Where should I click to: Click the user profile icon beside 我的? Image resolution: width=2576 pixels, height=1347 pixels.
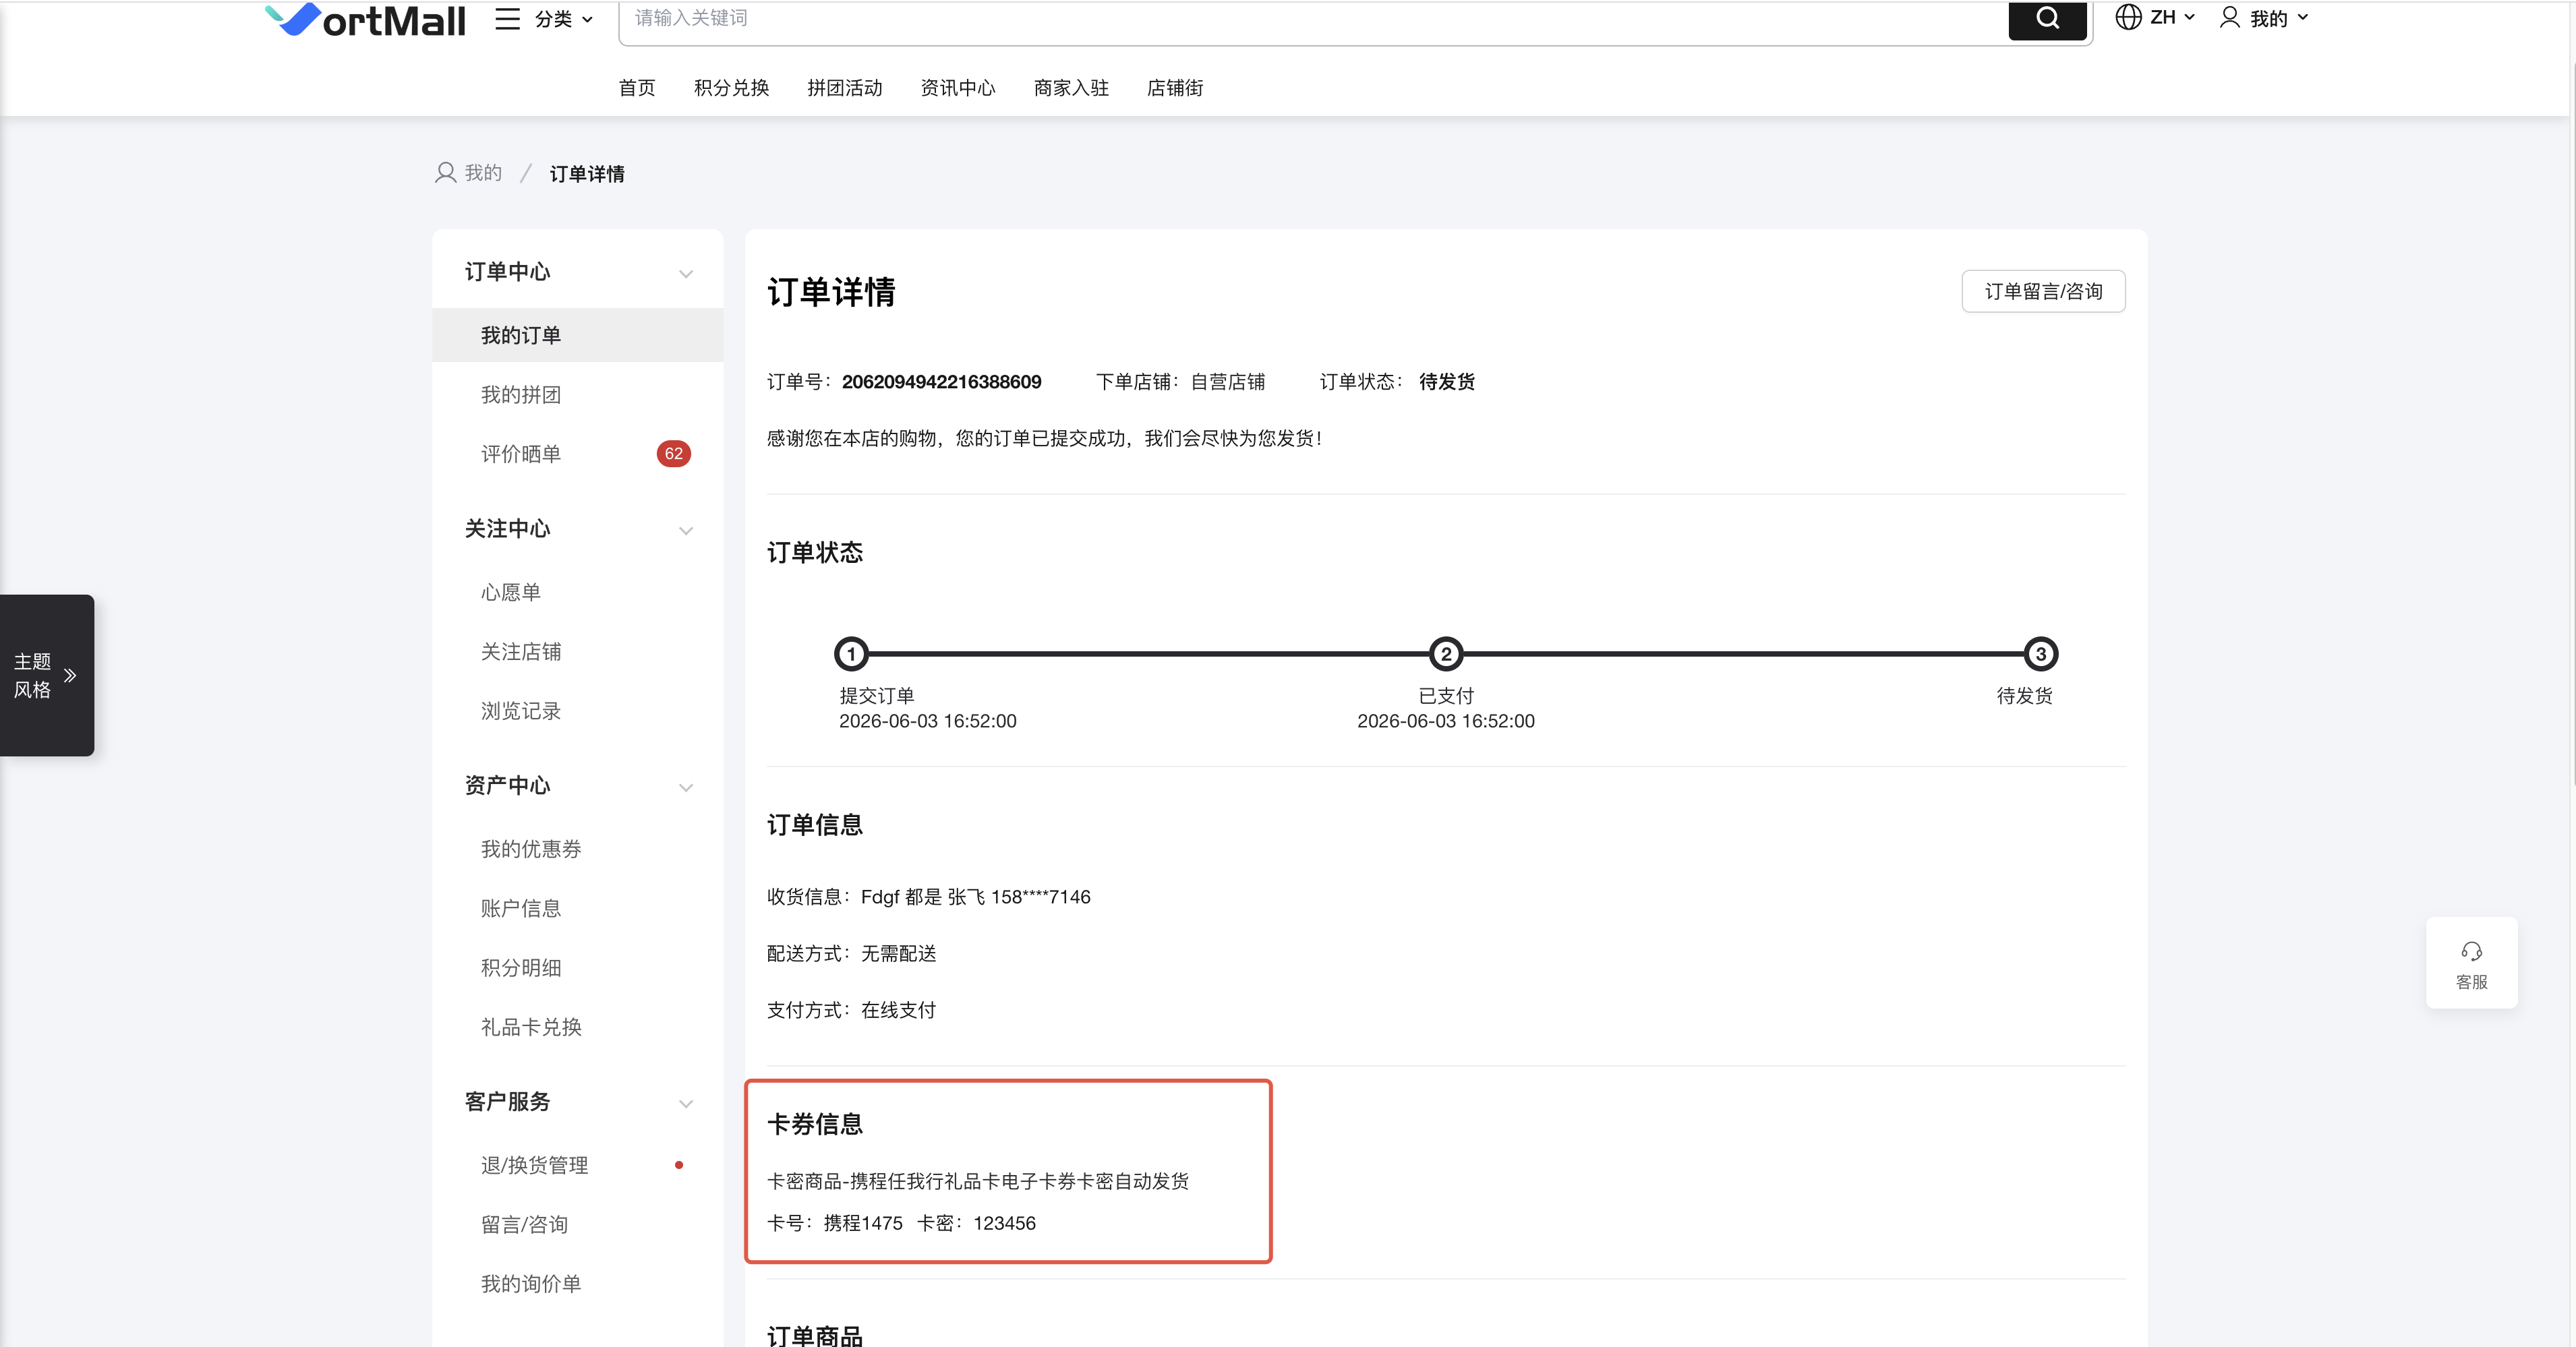point(2229,17)
